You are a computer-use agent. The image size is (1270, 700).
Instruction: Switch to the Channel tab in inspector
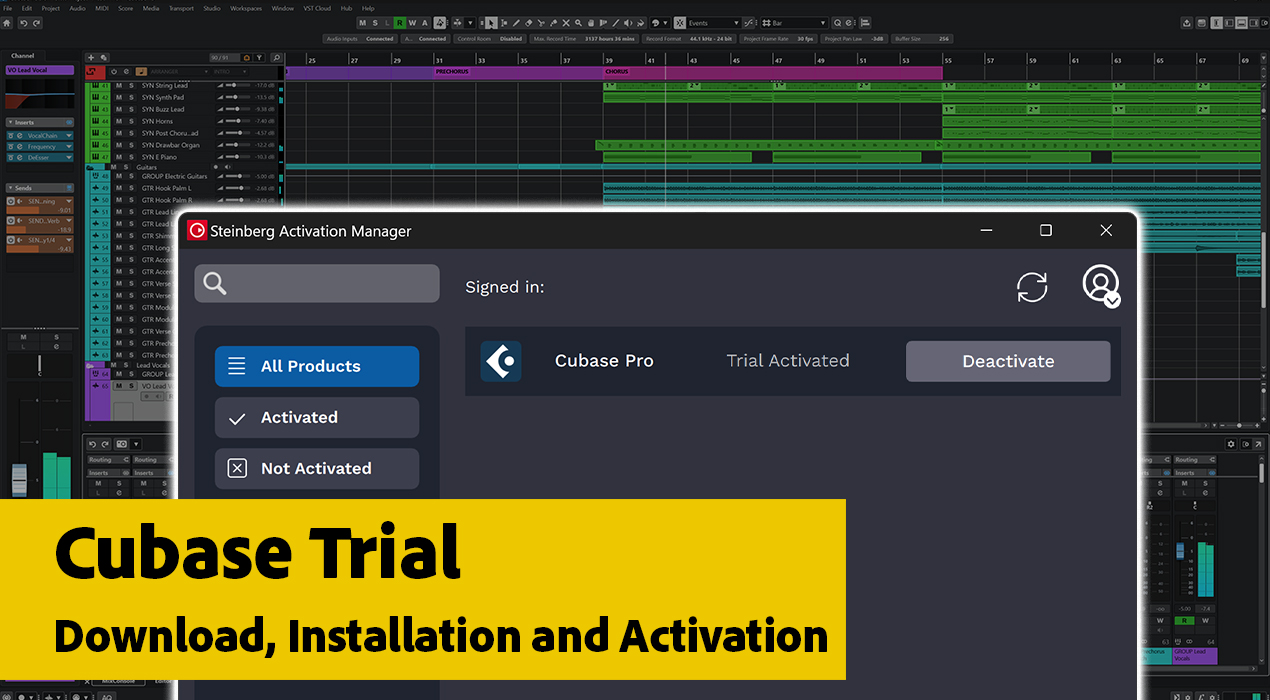pos(22,56)
